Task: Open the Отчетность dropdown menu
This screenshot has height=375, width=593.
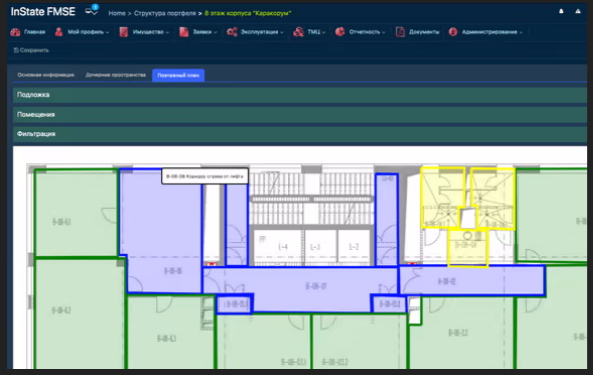Action: tap(360, 32)
